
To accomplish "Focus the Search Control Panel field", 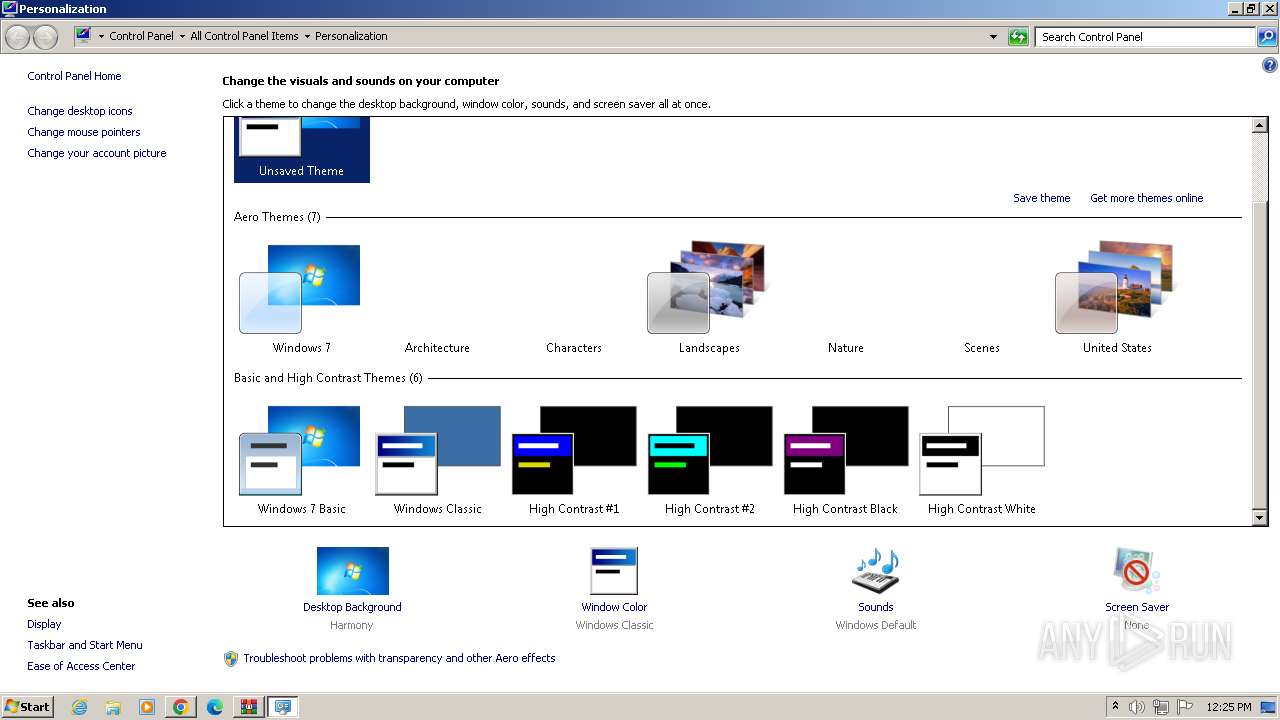I will (1146, 37).
